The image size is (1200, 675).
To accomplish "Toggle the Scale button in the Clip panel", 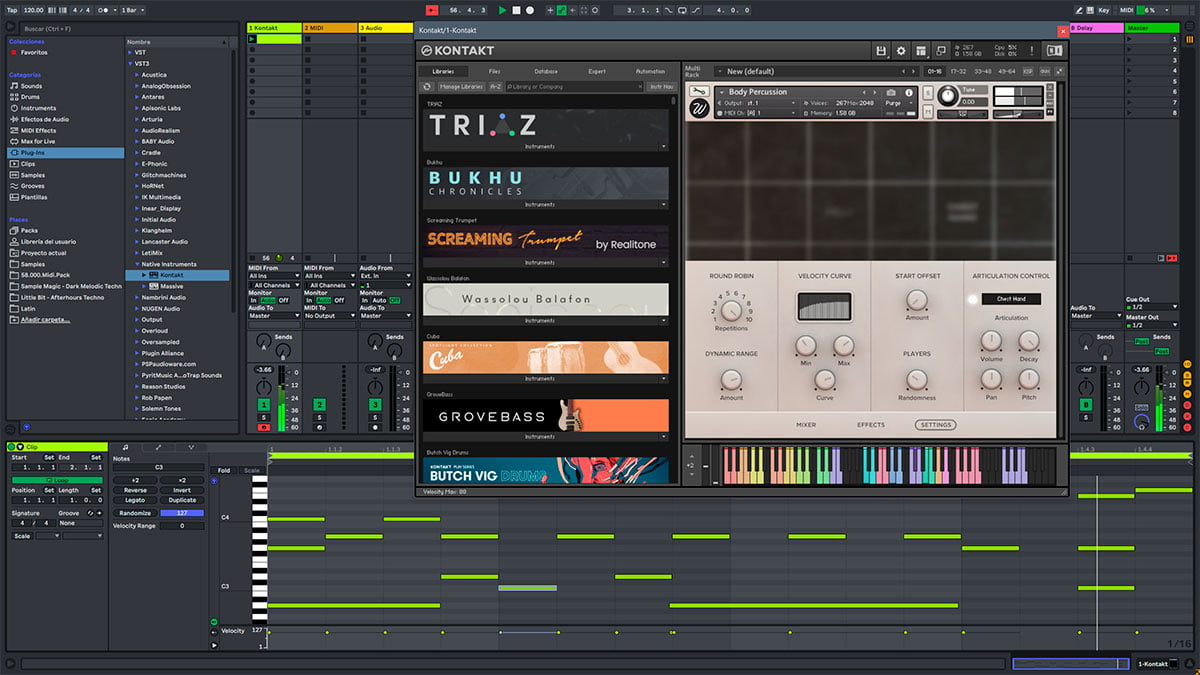I will [x=22, y=536].
